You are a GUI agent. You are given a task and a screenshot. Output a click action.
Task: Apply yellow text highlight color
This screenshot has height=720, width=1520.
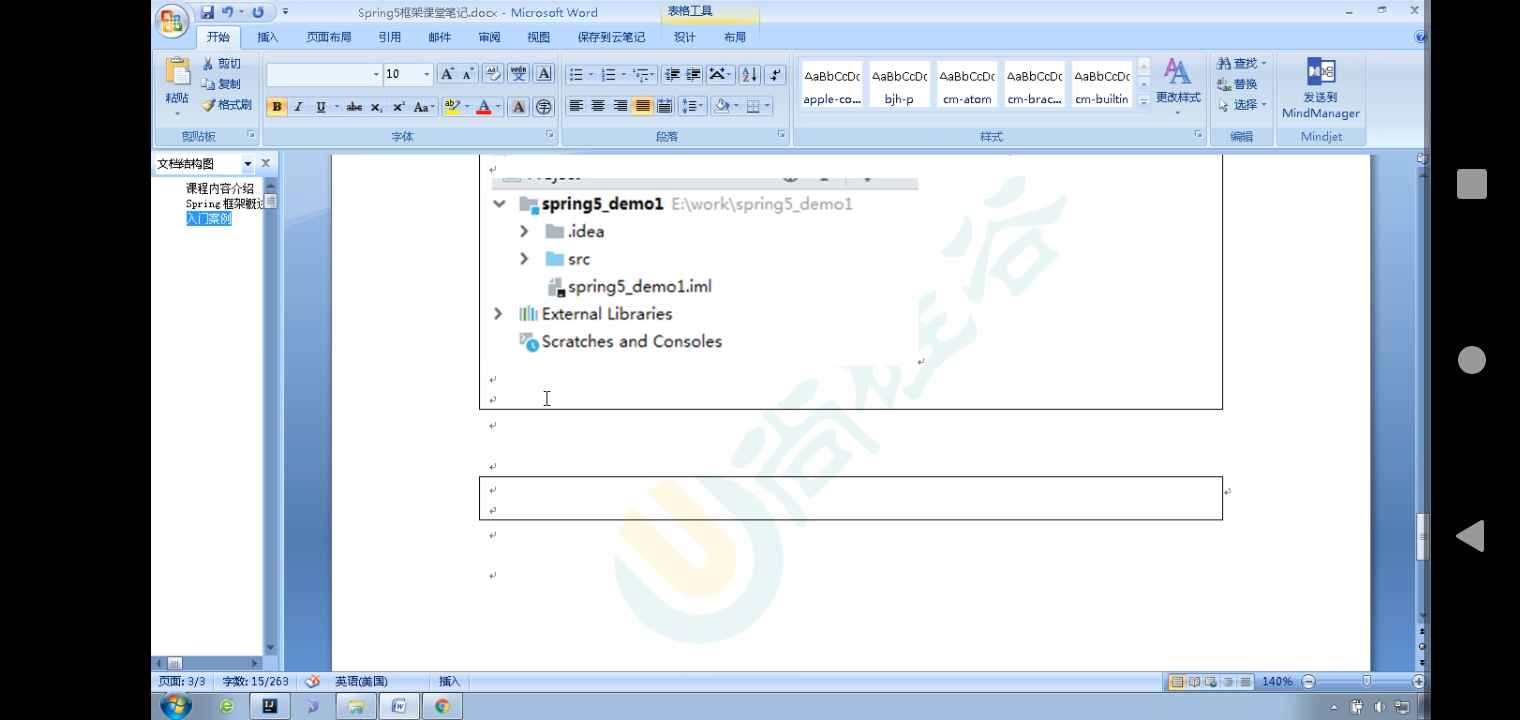pyautogui.click(x=451, y=107)
